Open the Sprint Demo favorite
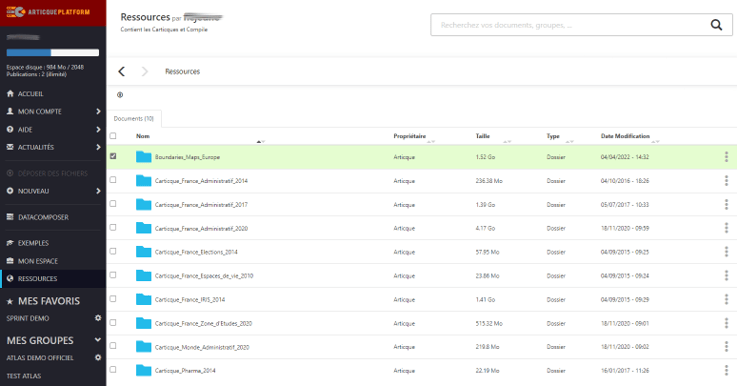Screen dimensions: 737x386 [x=28, y=318]
